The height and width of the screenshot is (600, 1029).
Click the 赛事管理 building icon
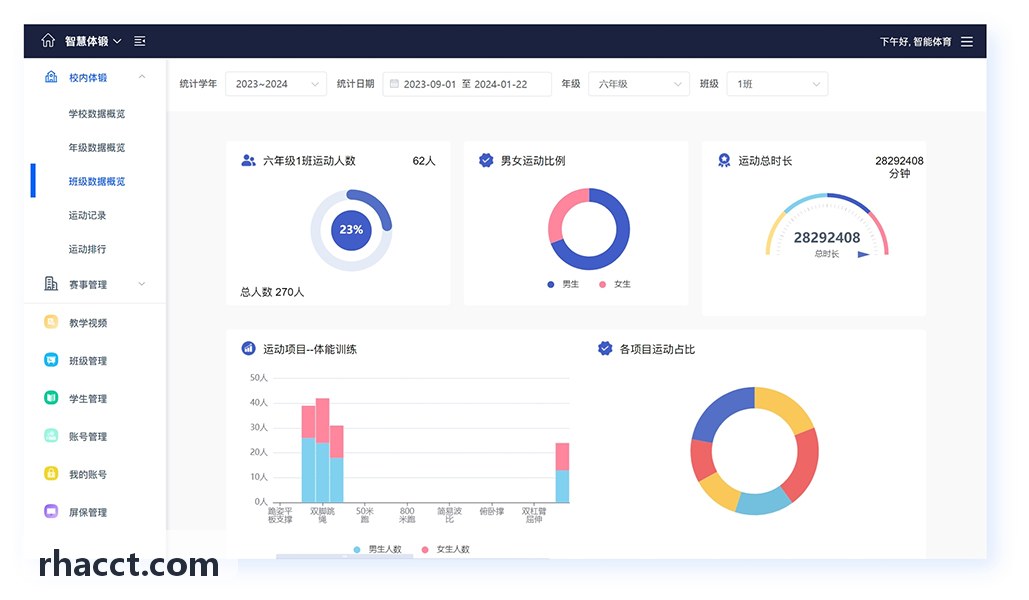click(51, 284)
